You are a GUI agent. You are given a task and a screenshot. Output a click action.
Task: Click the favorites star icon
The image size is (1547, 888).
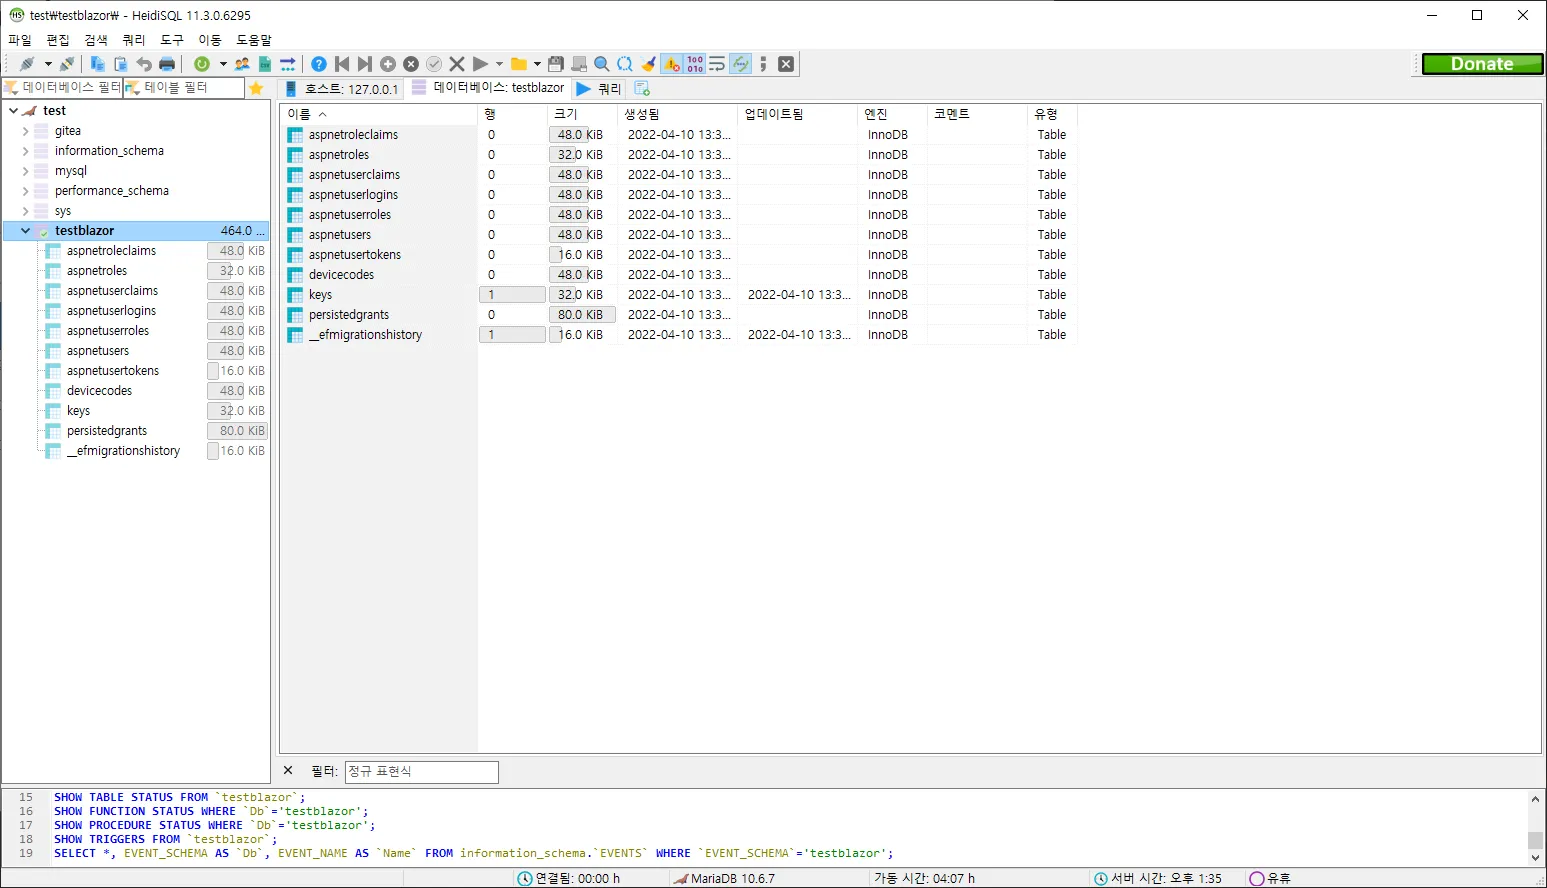[x=256, y=88]
